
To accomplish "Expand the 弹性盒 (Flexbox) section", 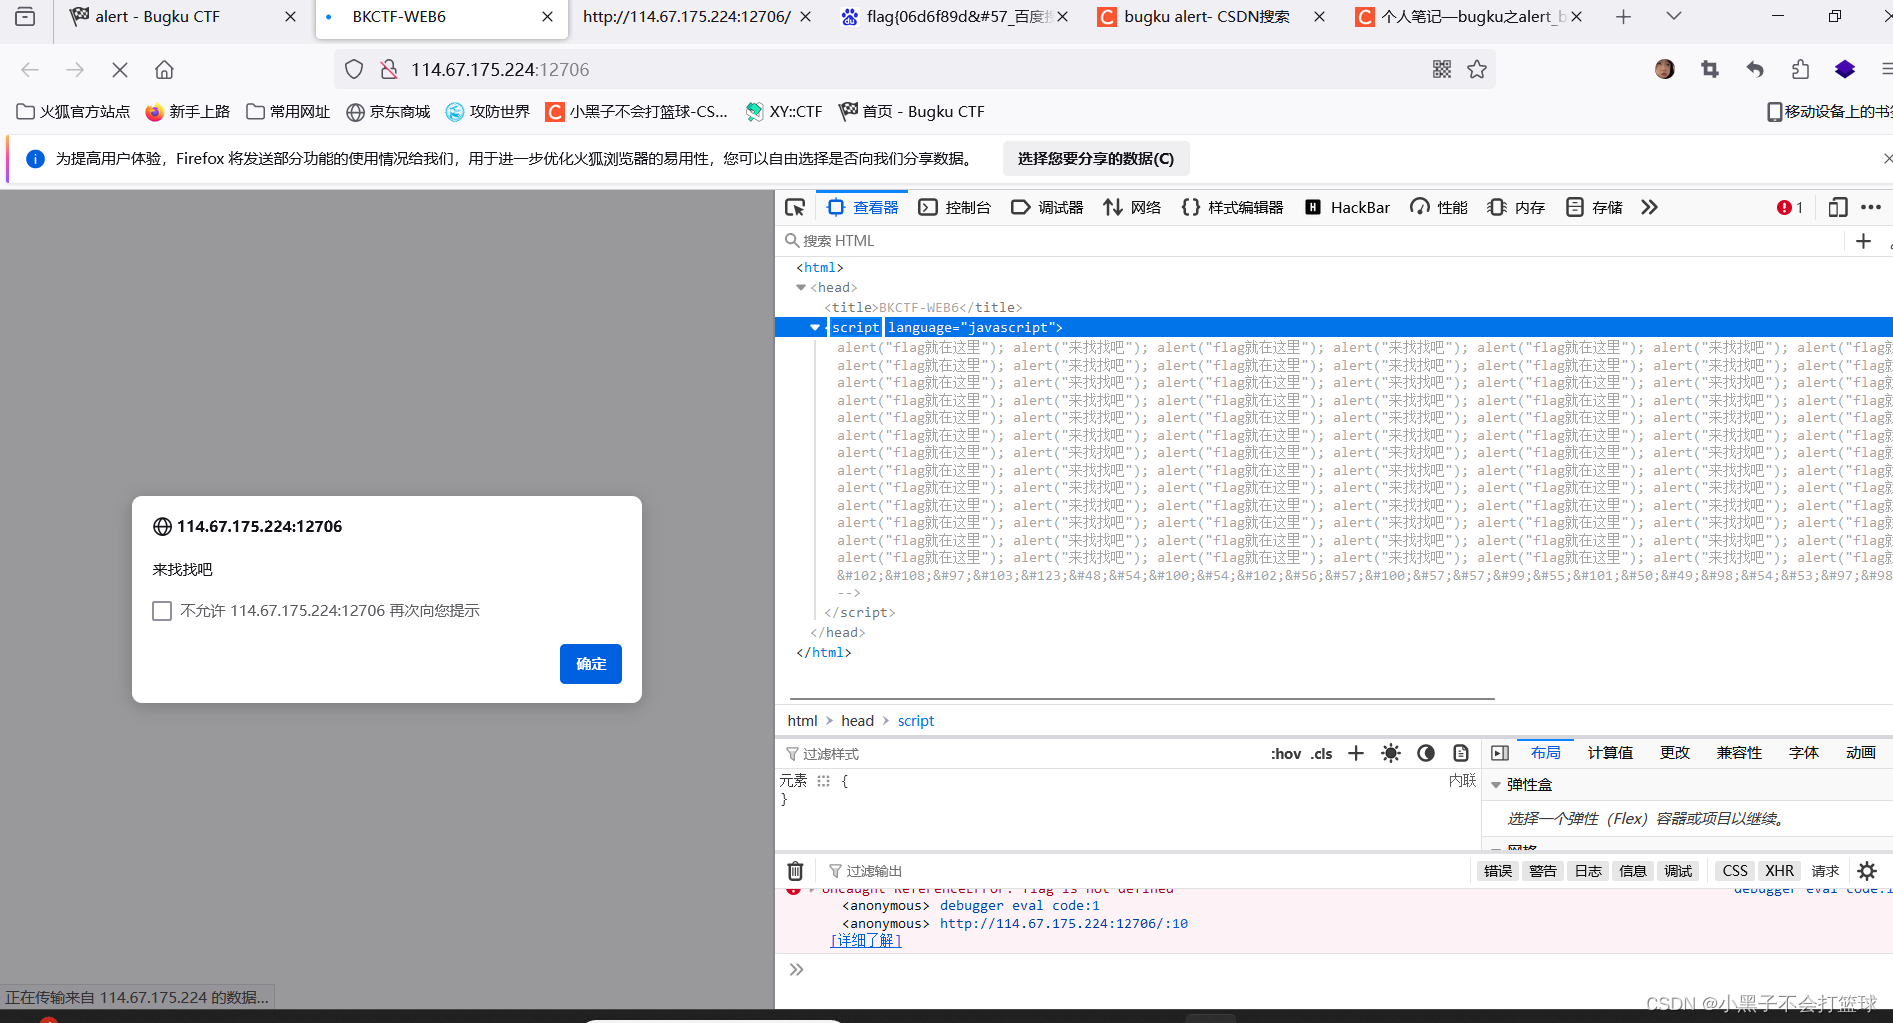I will coord(1497,784).
